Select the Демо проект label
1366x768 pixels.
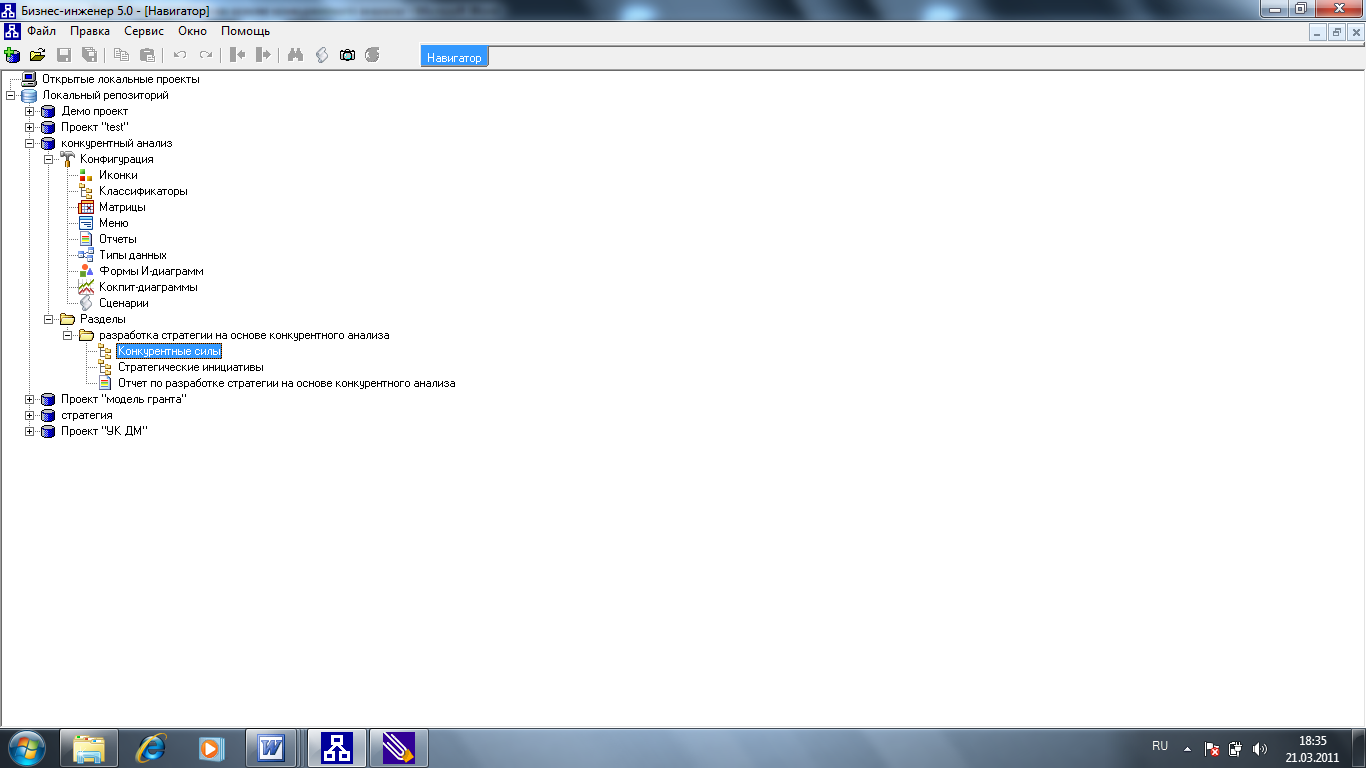95,111
